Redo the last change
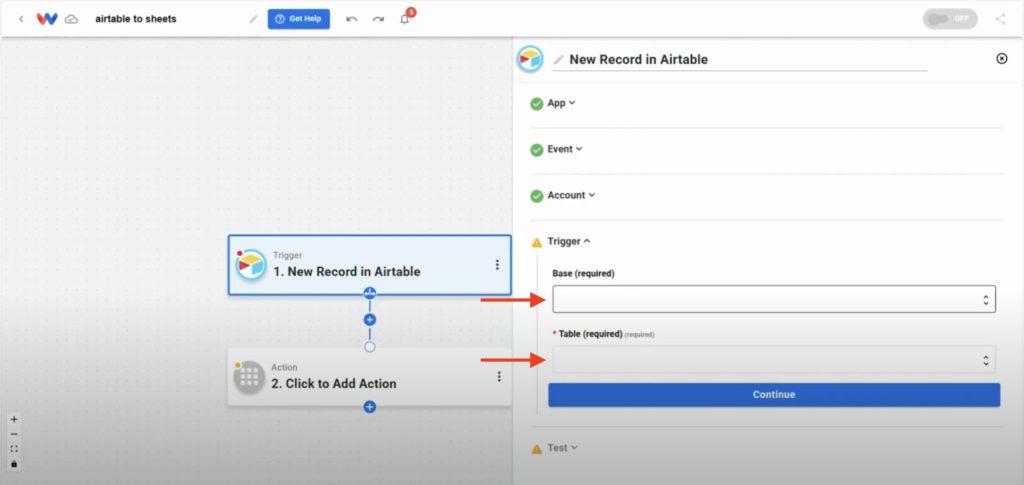This screenshot has height=485, width=1024. pyautogui.click(x=379, y=19)
